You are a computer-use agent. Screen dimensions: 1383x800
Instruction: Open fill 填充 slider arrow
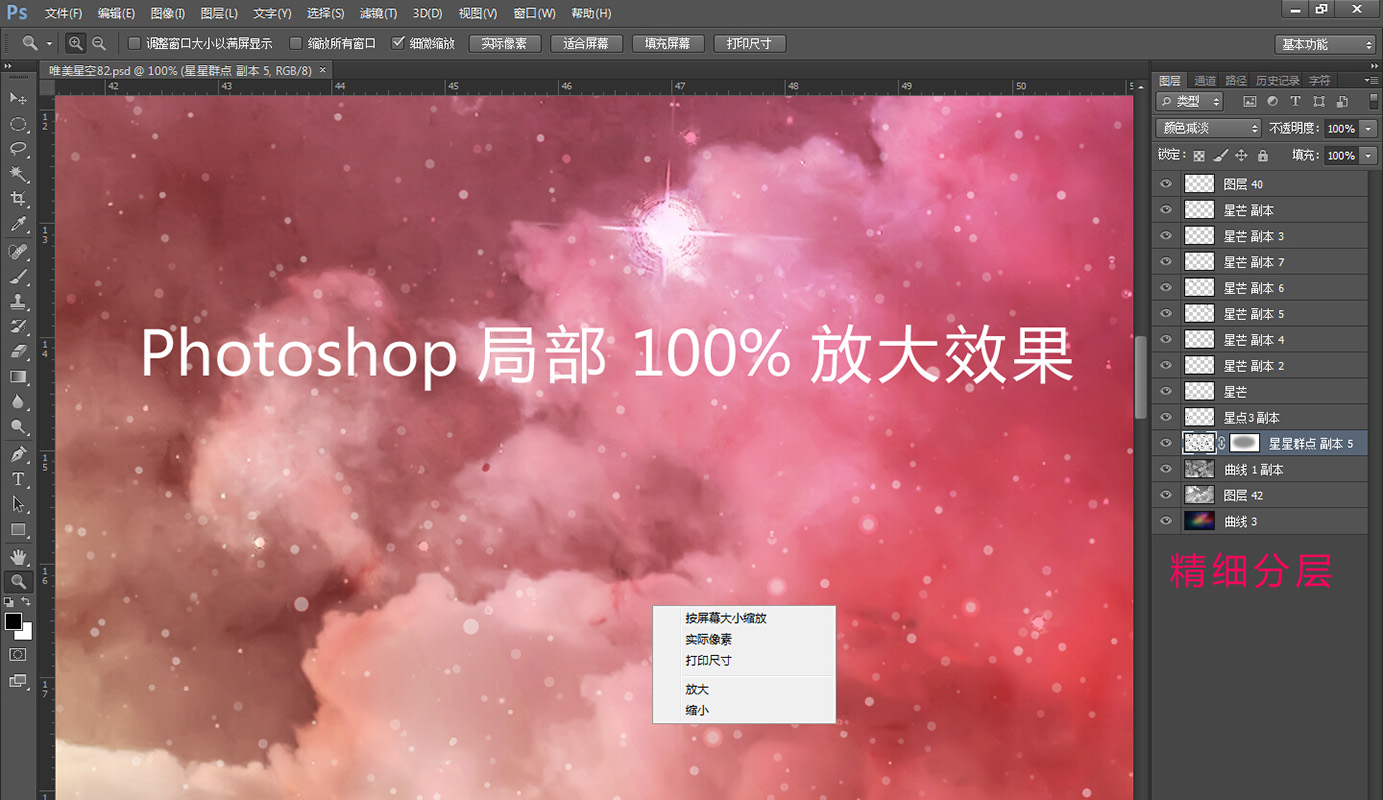coord(1368,156)
